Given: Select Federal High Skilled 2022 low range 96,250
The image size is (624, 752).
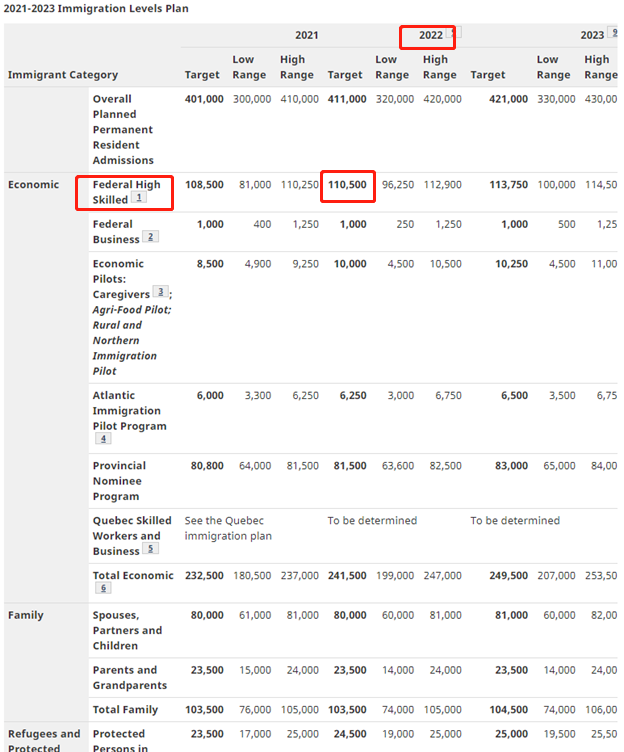Looking at the screenshot, I should 398,185.
